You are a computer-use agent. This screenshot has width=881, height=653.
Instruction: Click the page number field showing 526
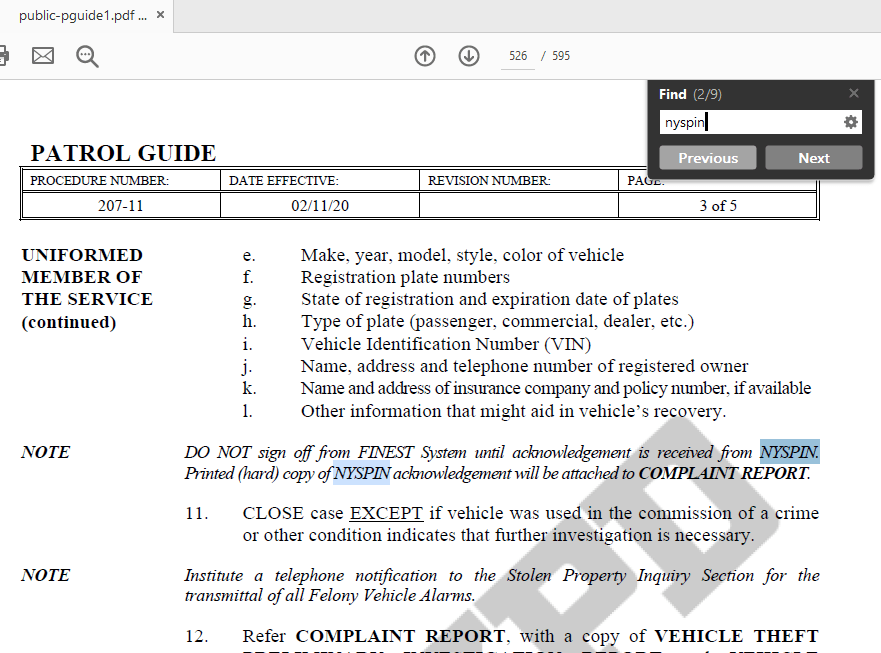point(518,56)
